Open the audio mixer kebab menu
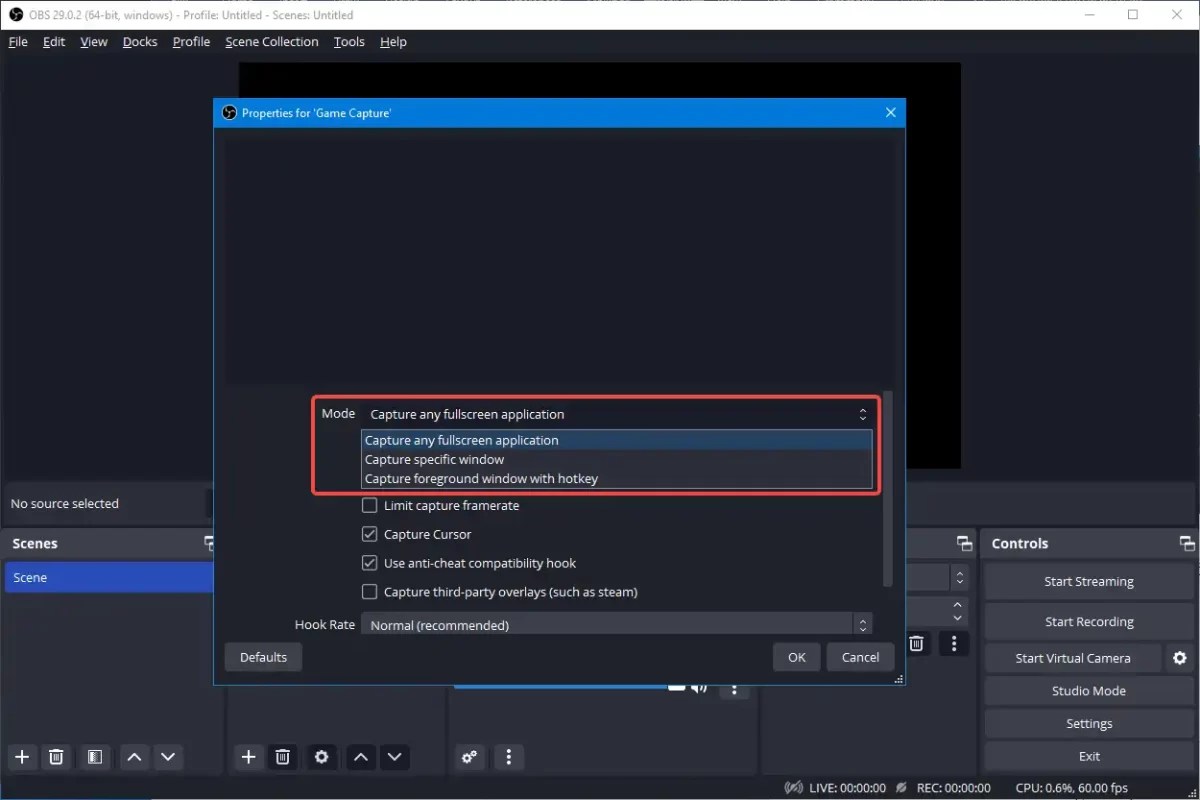Image resolution: width=1200 pixels, height=800 pixels. [x=509, y=757]
